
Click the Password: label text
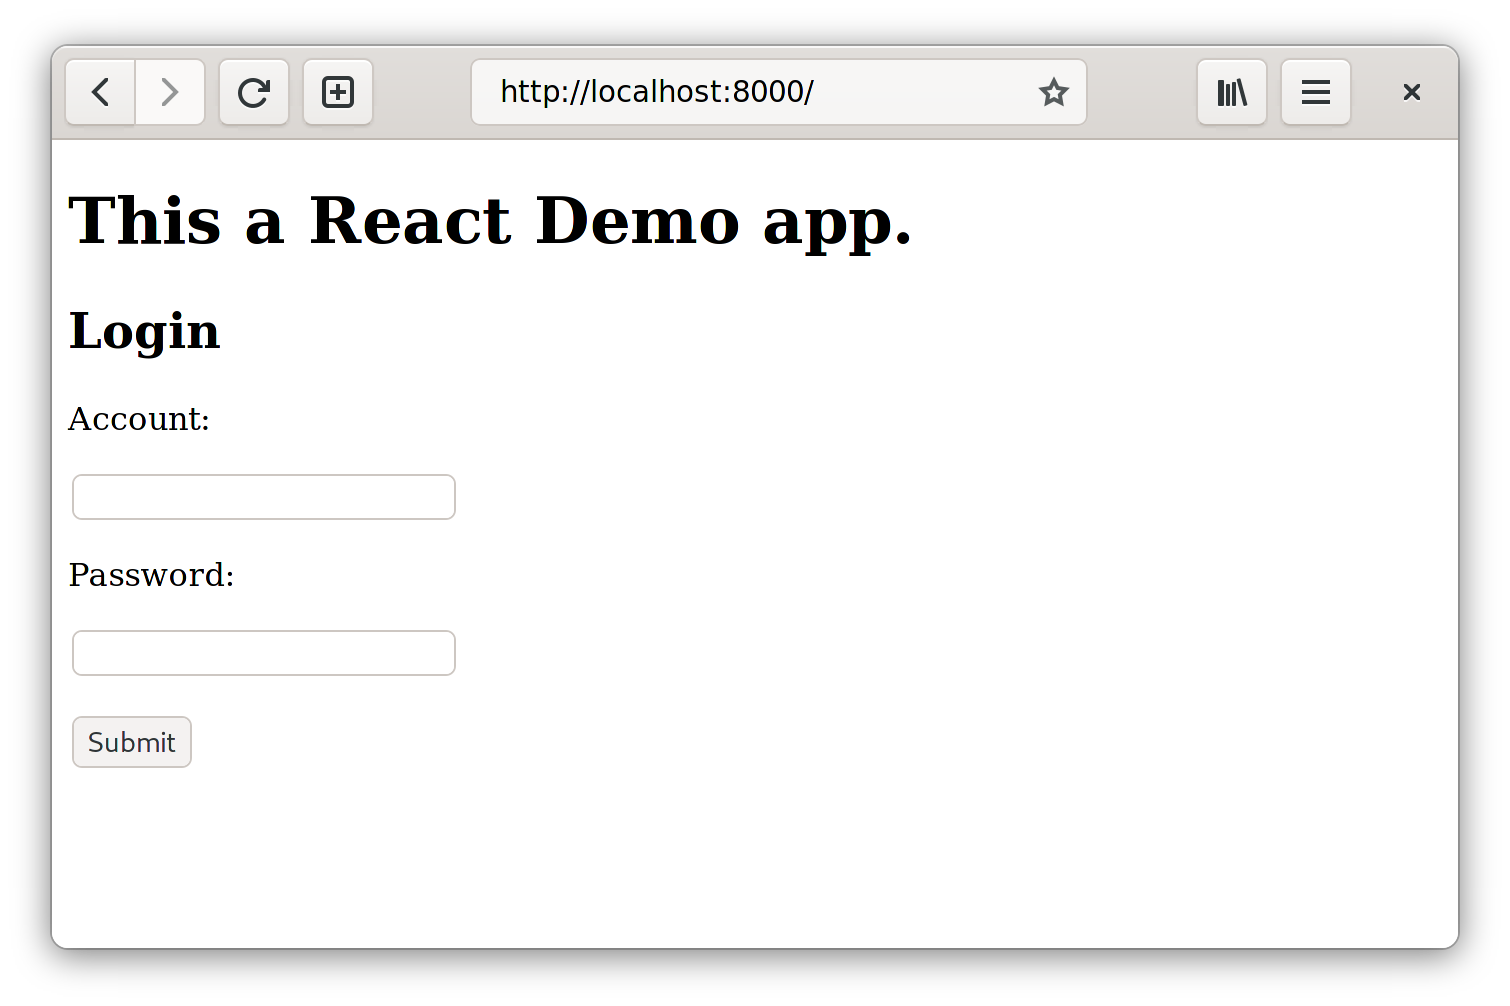click(151, 575)
